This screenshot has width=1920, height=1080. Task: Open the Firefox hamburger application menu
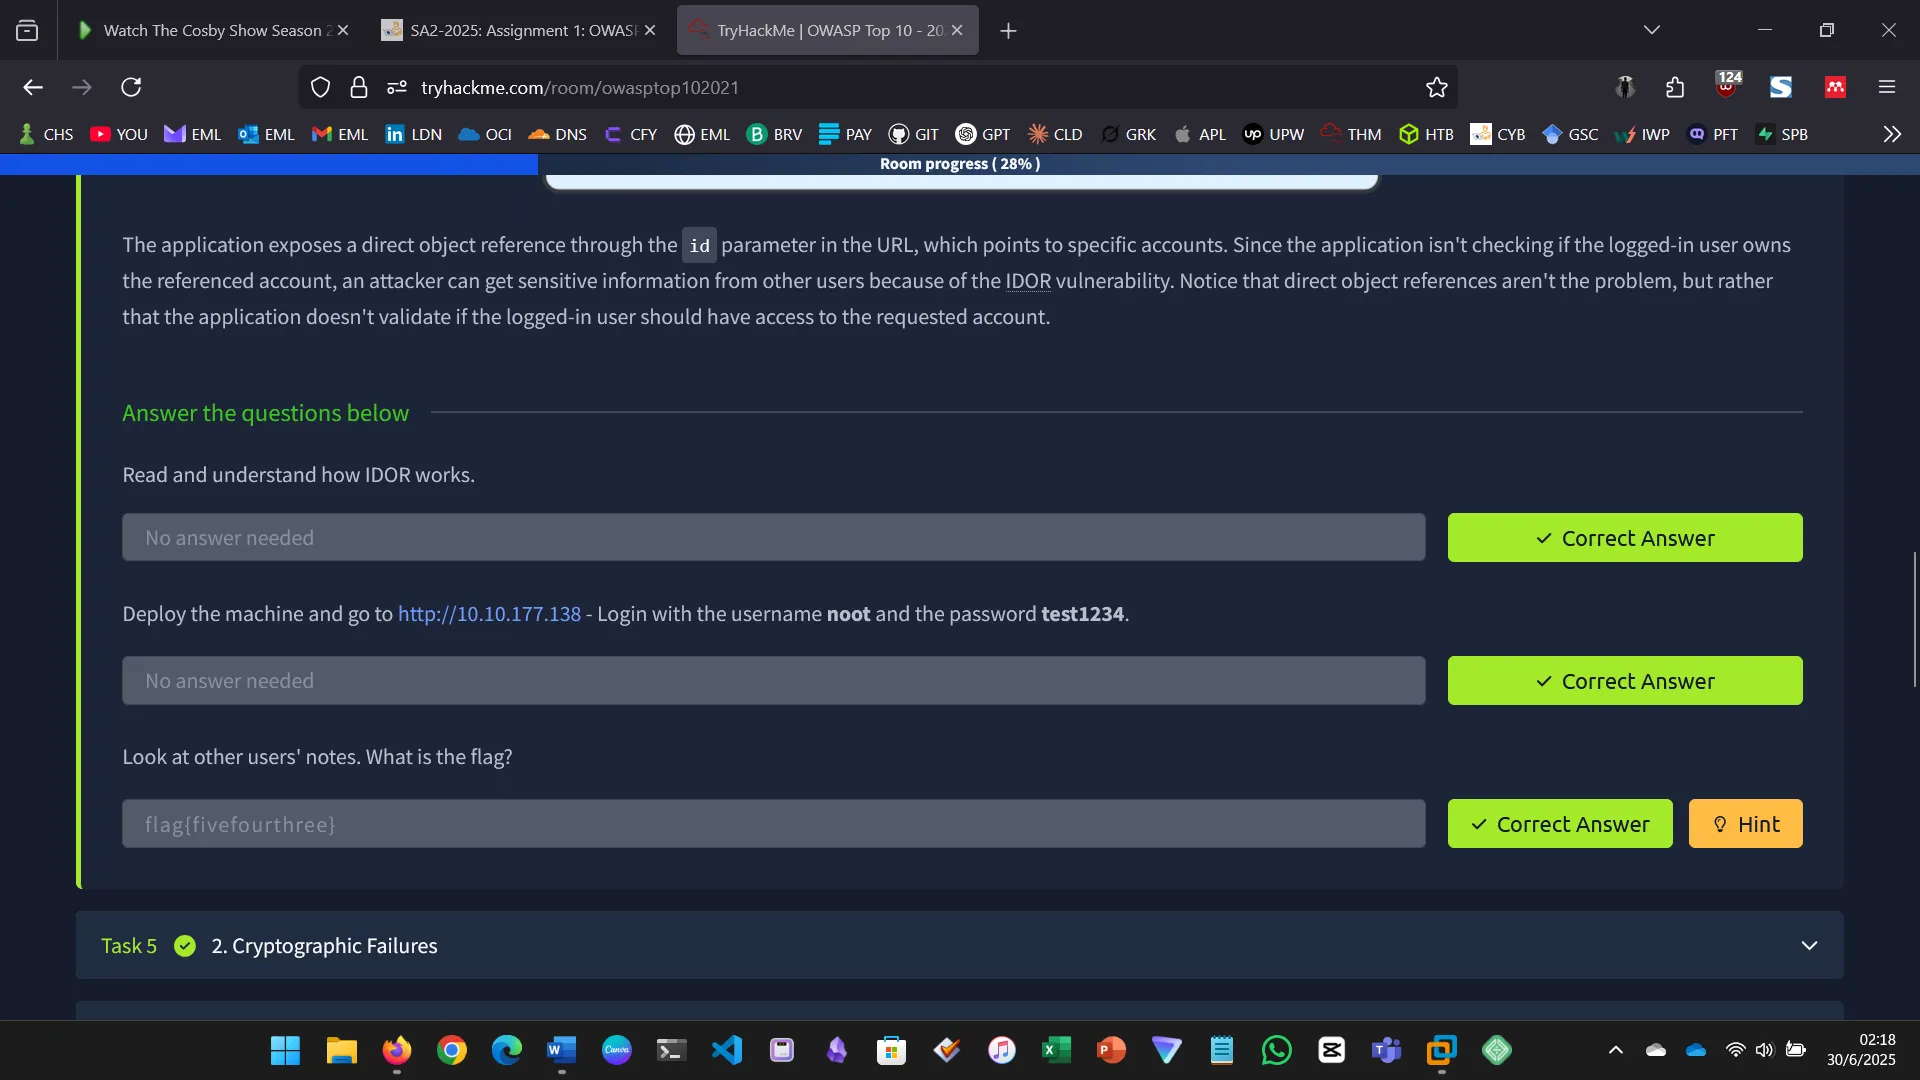pyautogui.click(x=1886, y=87)
